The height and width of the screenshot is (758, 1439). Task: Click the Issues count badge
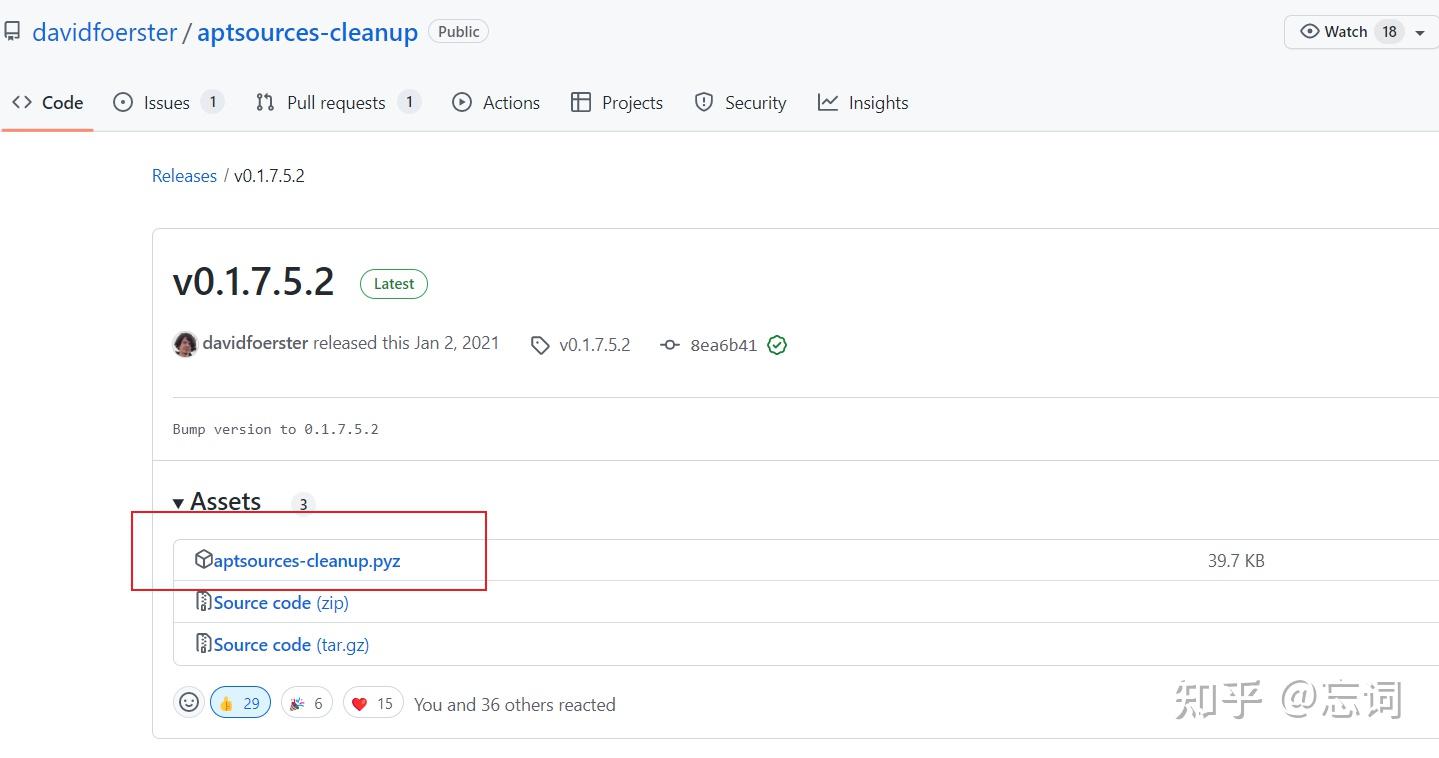click(x=212, y=101)
